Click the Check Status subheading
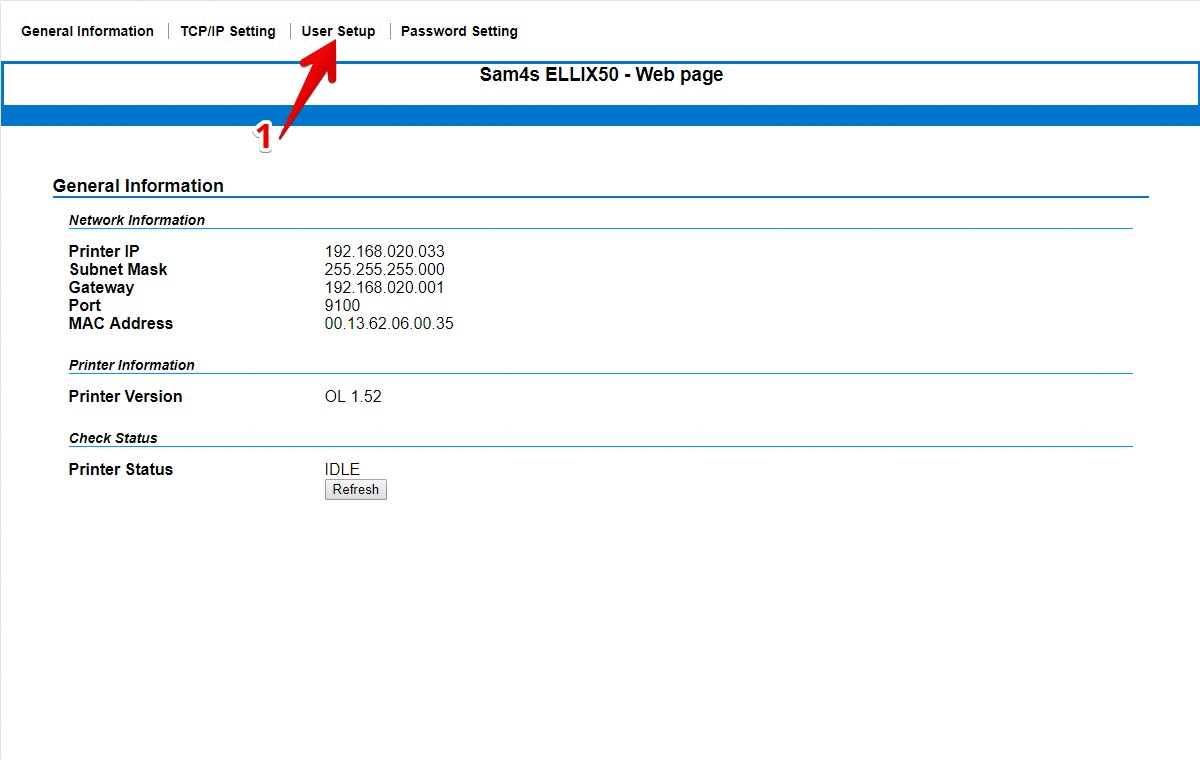Image resolution: width=1200 pixels, height=760 pixels. [113, 438]
